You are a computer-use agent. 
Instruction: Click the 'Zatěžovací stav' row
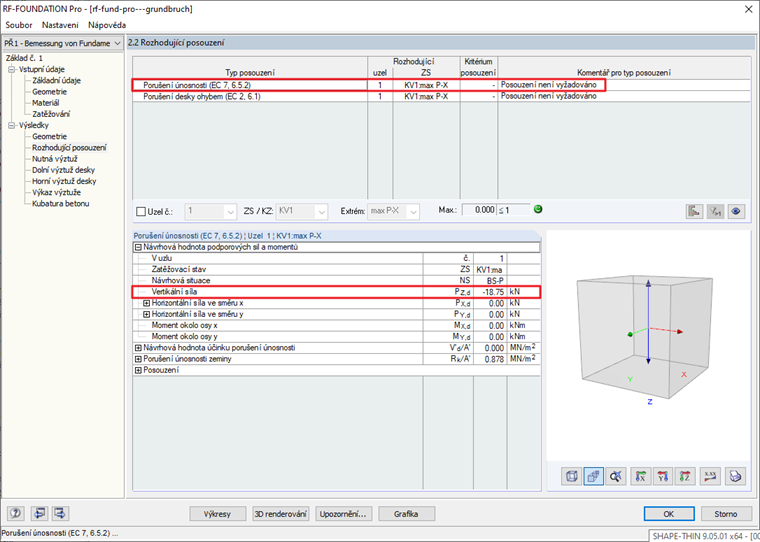336,270
